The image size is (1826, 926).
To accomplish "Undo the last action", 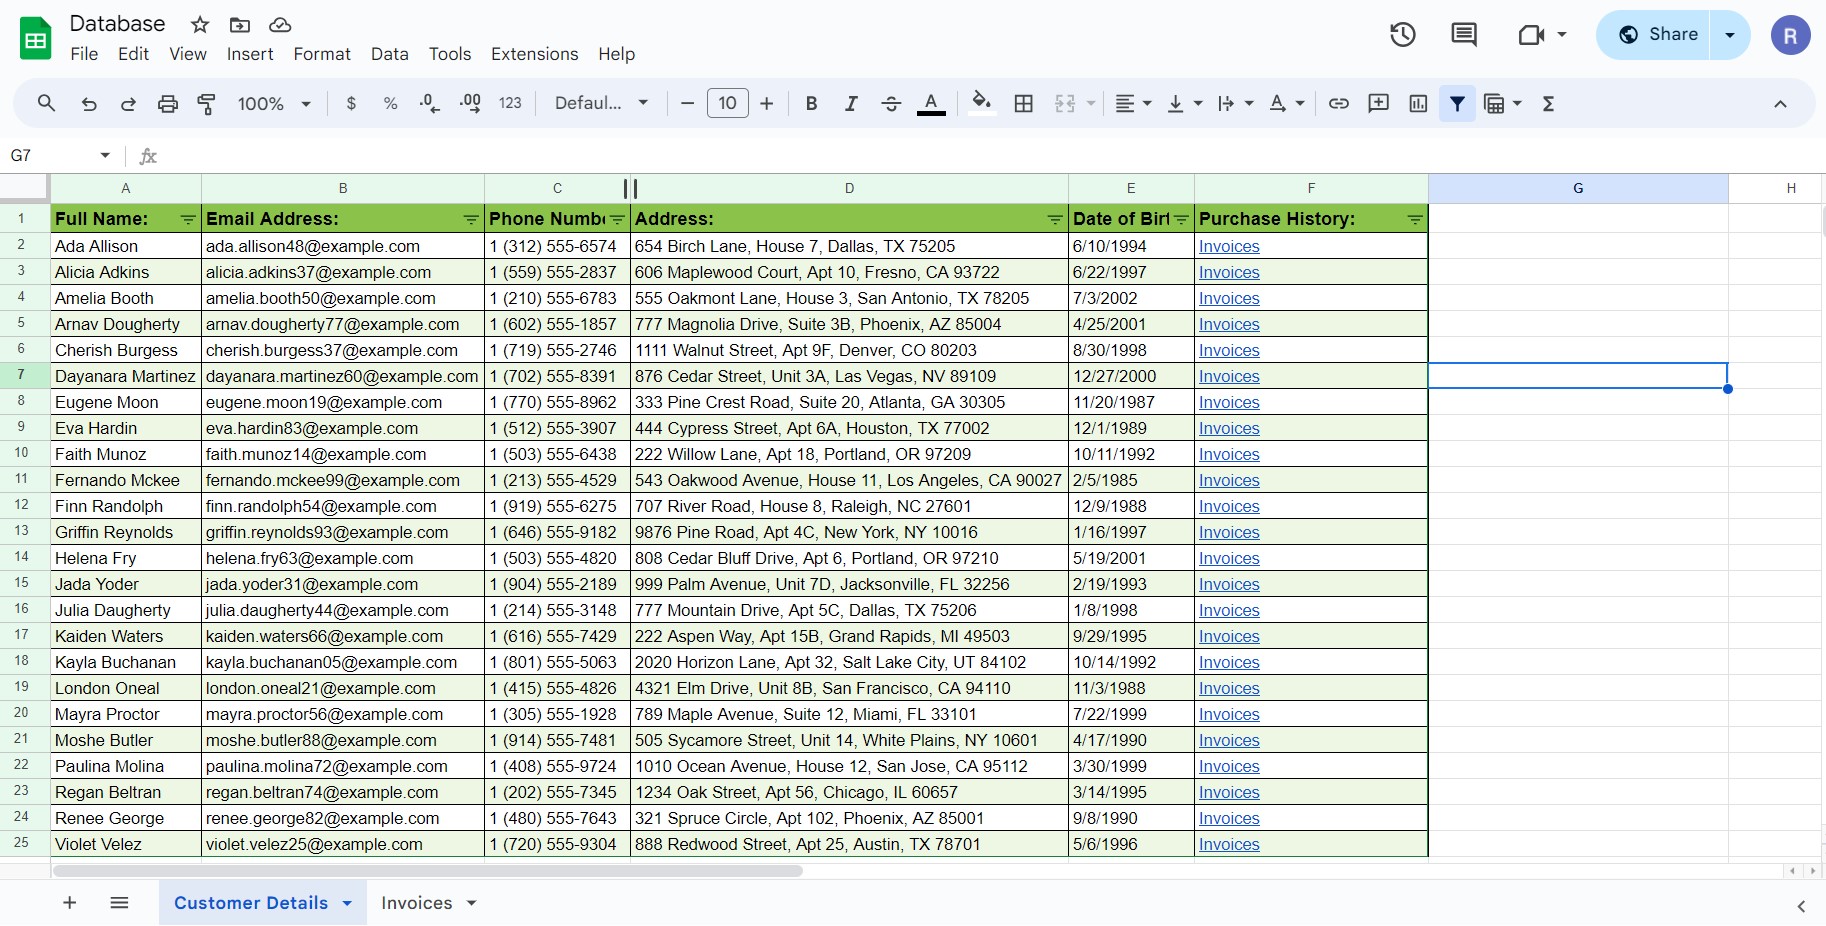I will point(89,103).
